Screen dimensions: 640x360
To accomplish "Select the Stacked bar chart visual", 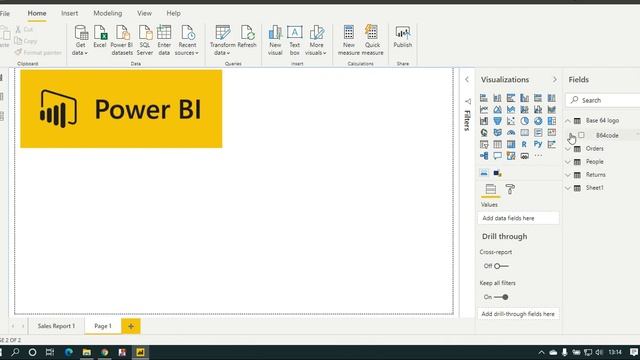I will [x=484, y=98].
